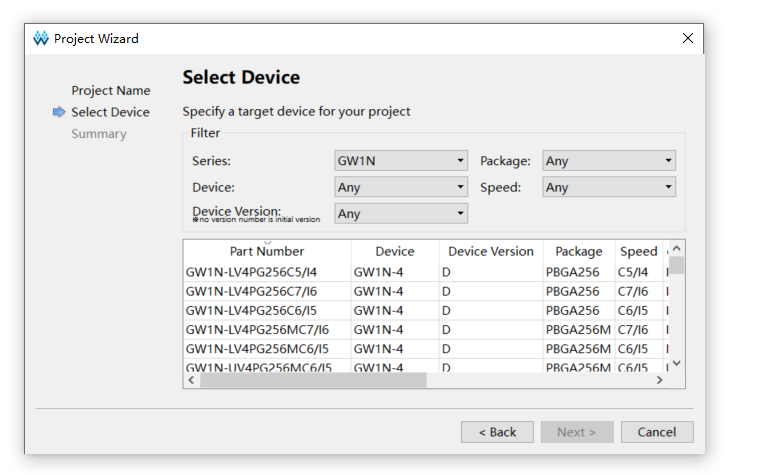
Task: Click the vertical scrollbar thumb
Action: pos(677,266)
